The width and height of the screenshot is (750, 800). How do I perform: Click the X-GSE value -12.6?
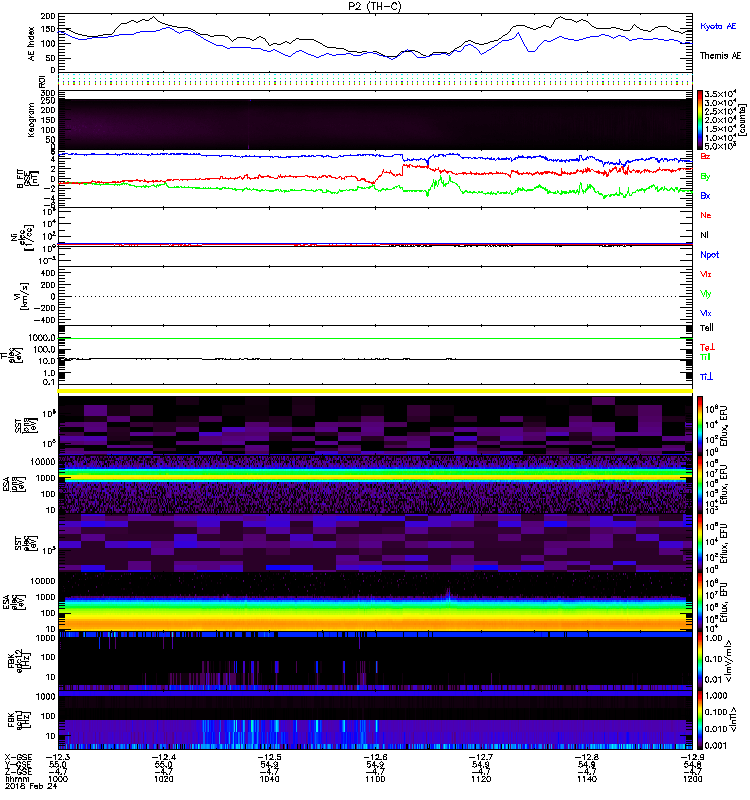click(x=374, y=757)
